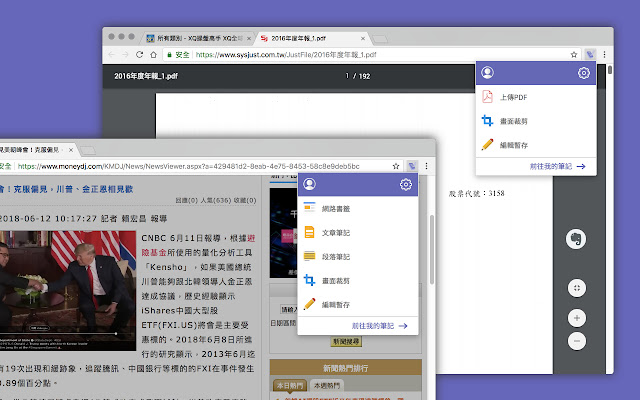640x400 pixels.
Task: Click extension icon in PDF window toolbar
Action: click(590, 54)
